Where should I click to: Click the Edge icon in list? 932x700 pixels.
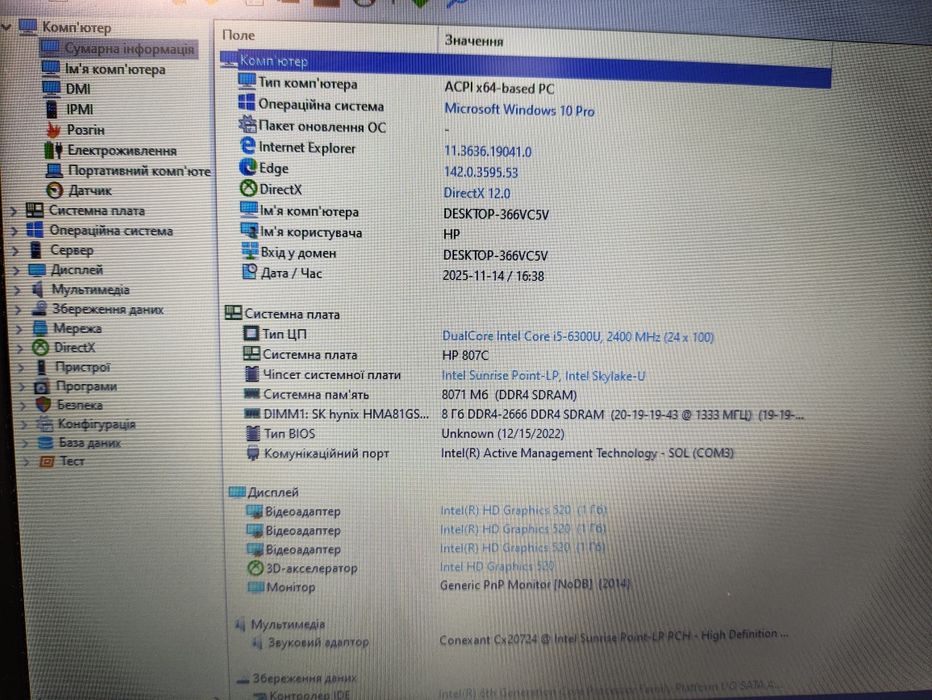tap(248, 167)
